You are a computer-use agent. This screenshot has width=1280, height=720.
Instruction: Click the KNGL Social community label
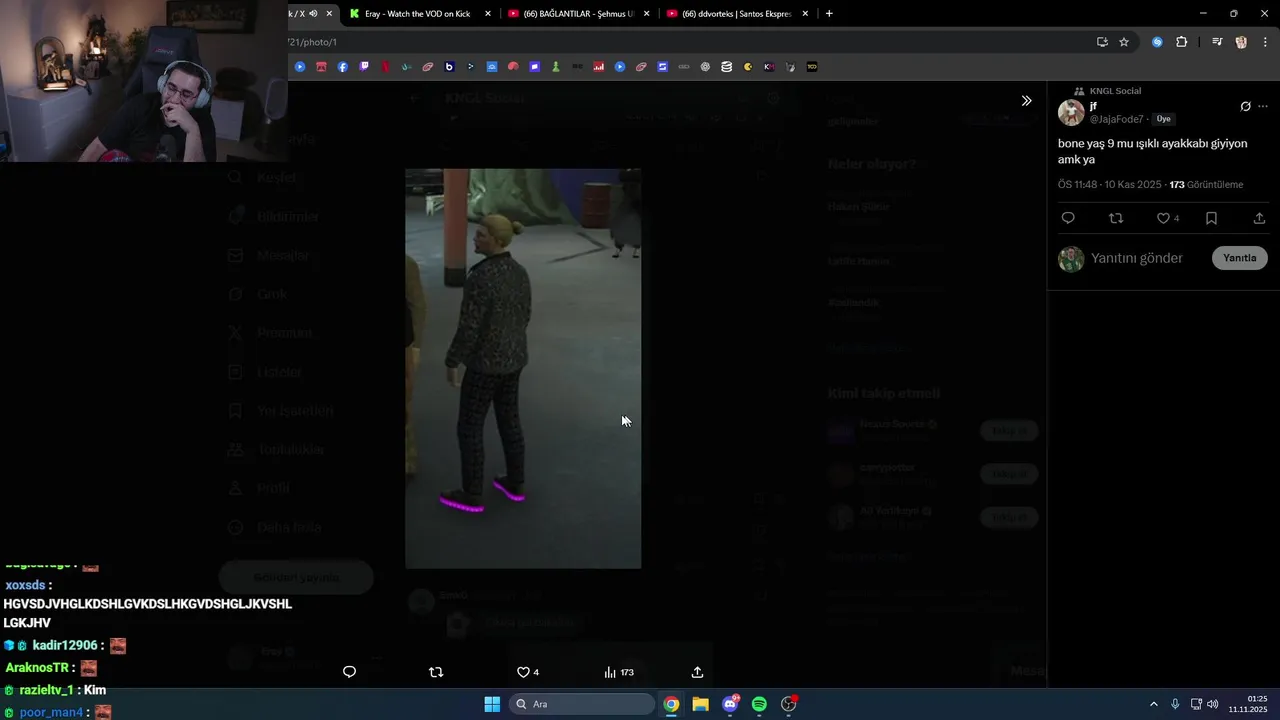click(x=1115, y=91)
